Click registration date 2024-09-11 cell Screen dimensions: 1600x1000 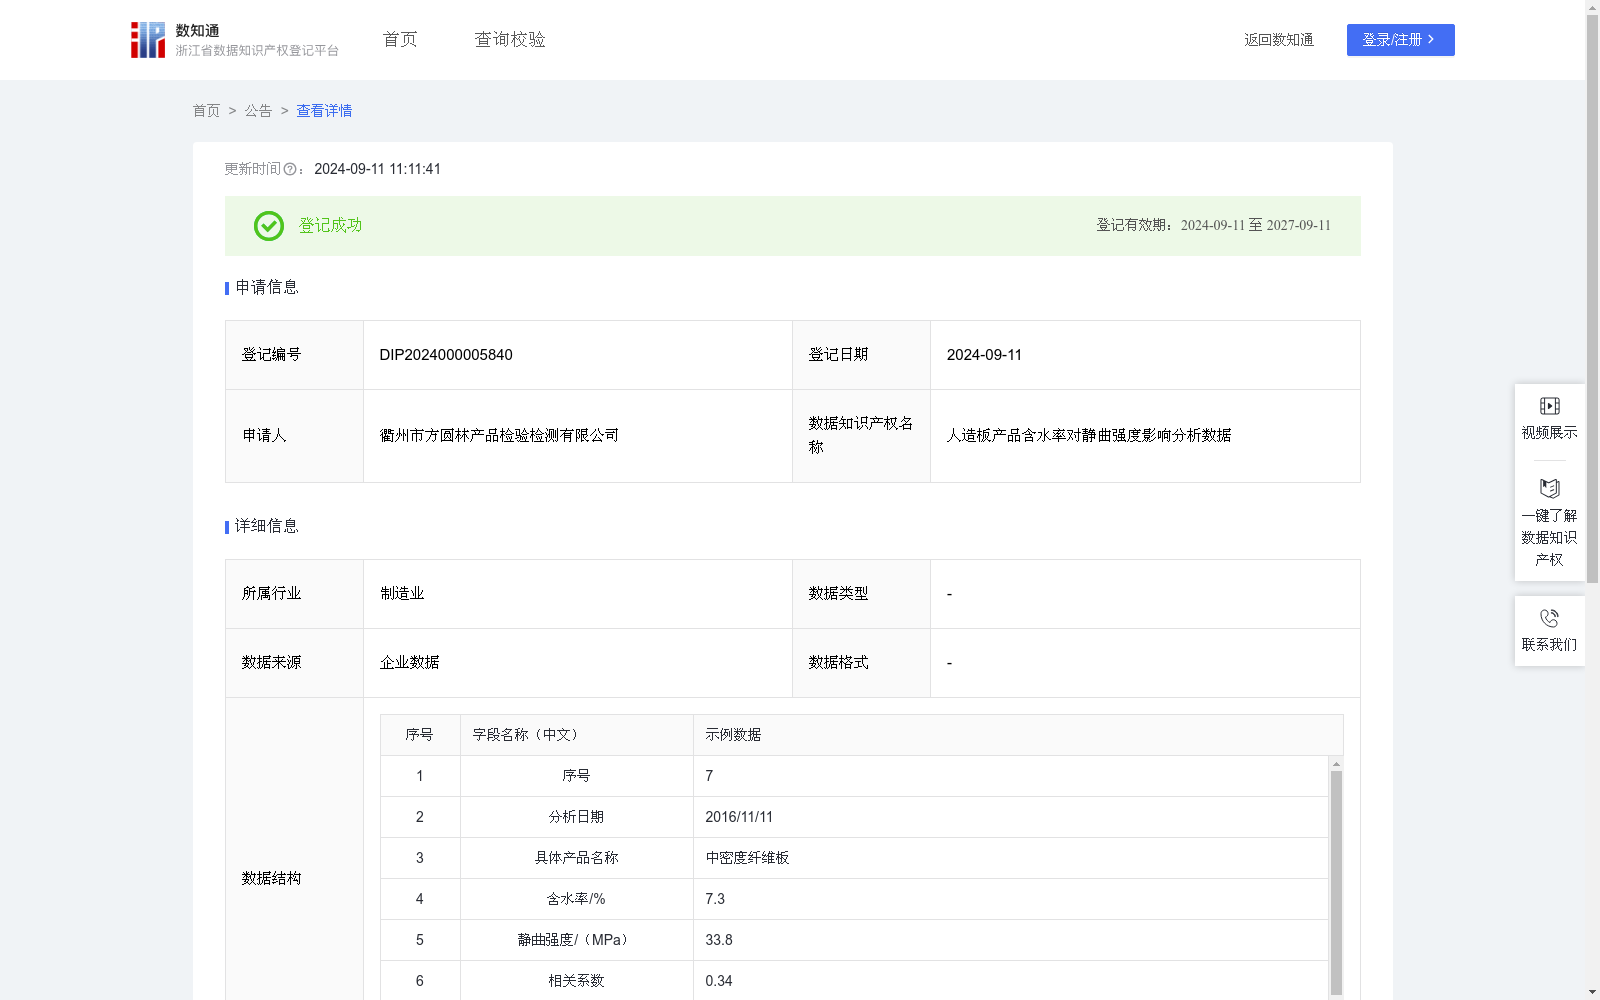[1145, 355]
